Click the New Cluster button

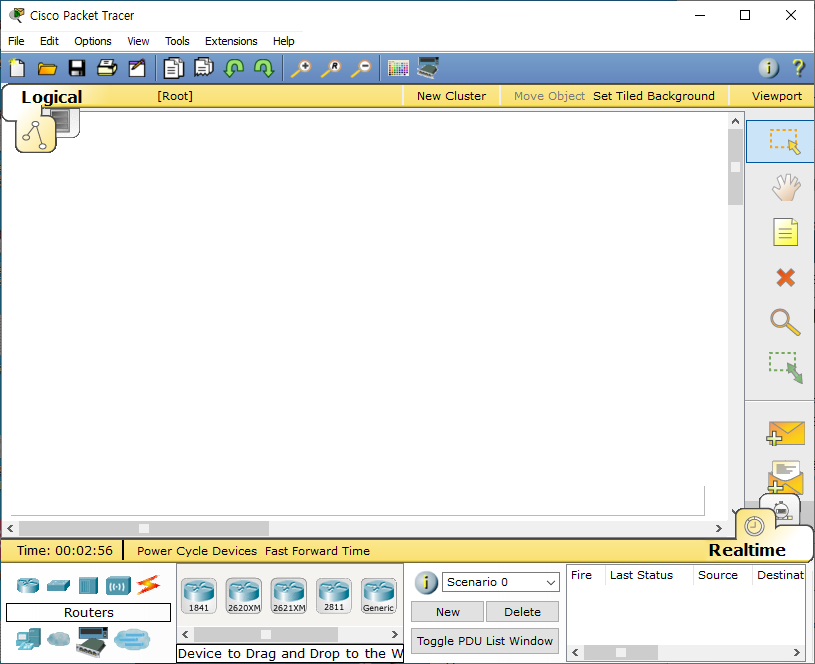(x=451, y=96)
